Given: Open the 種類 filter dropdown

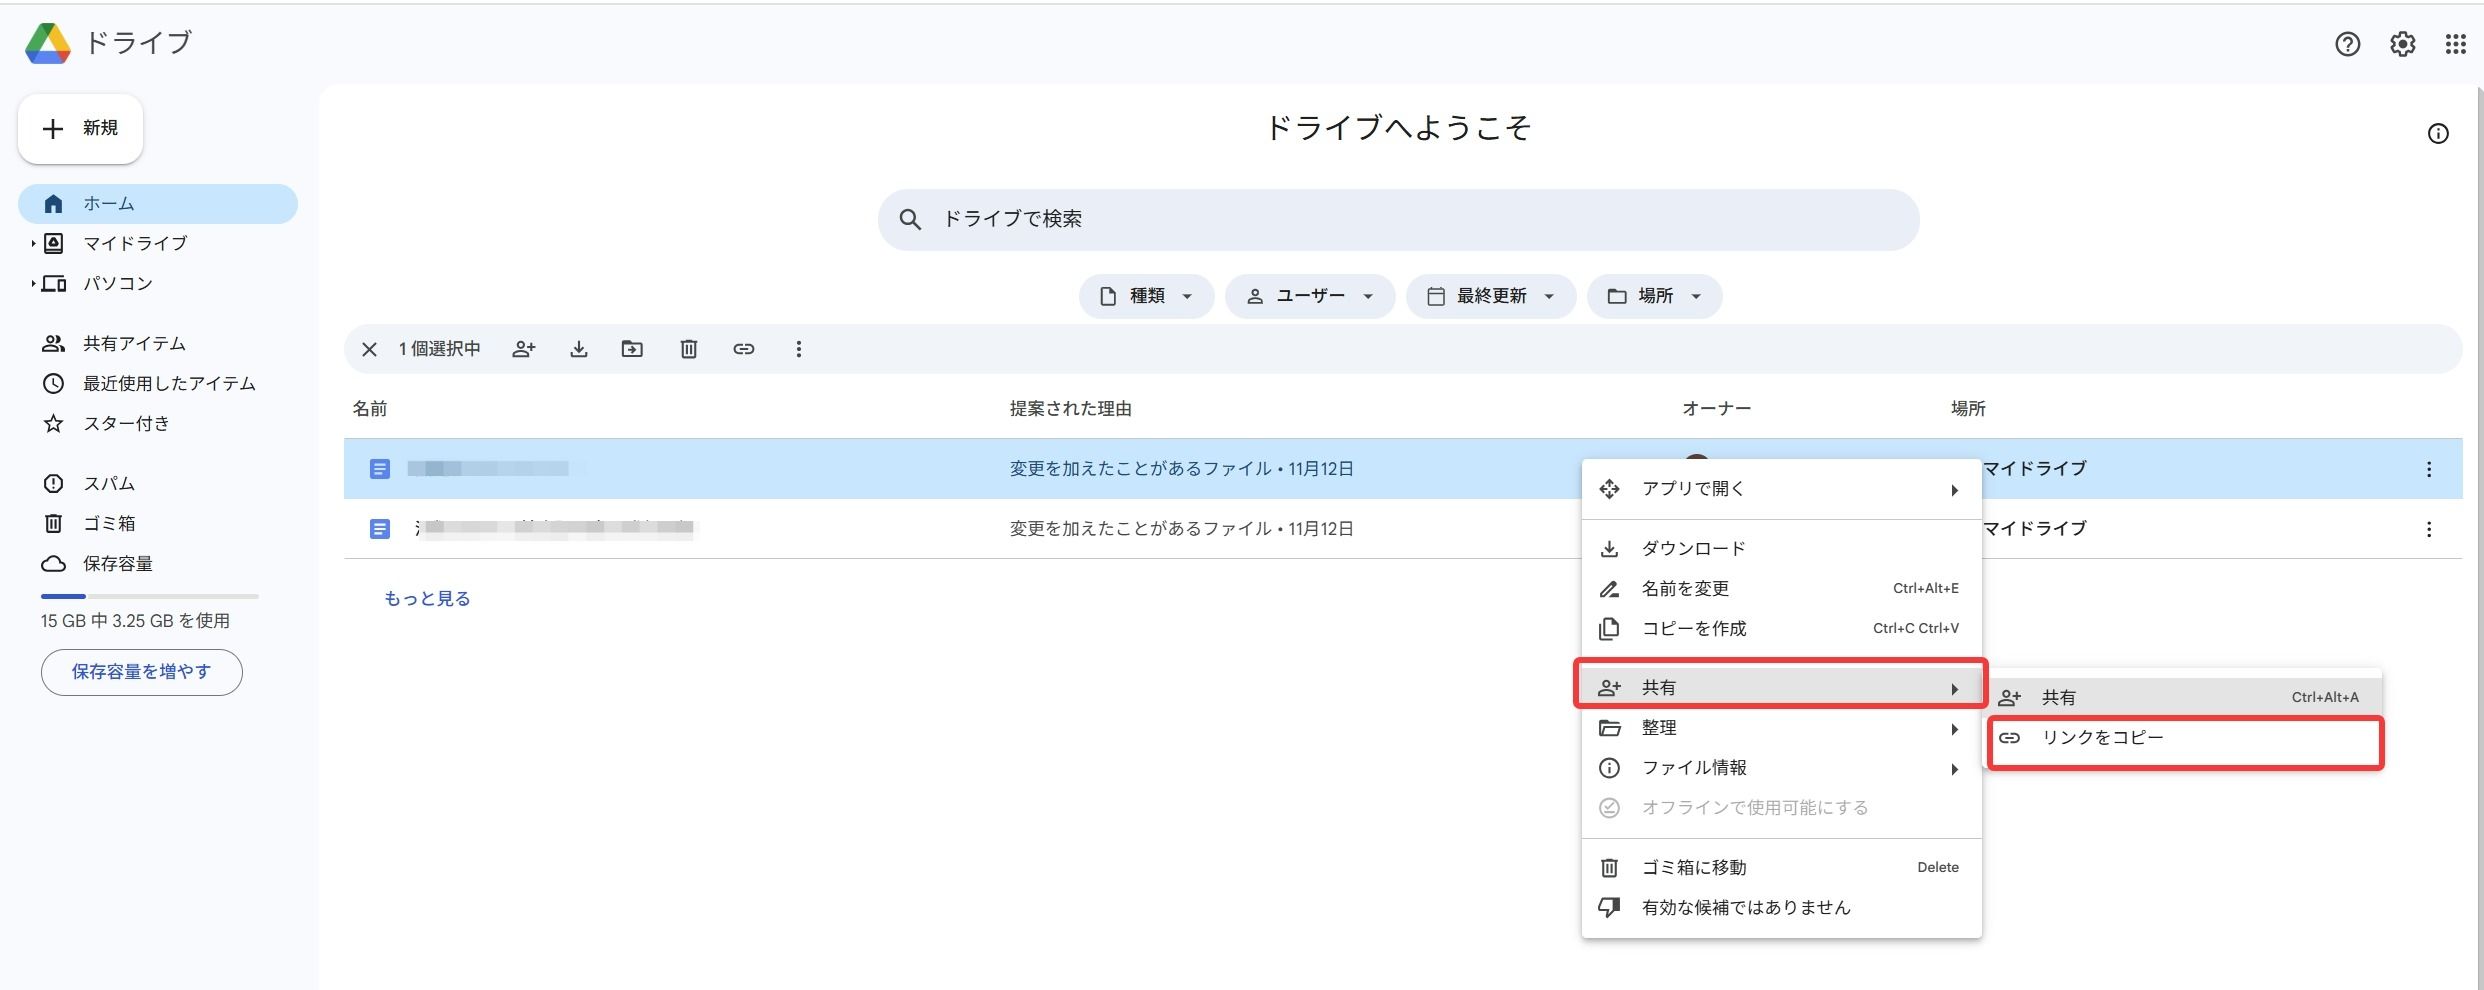Looking at the screenshot, I should click(x=1146, y=296).
